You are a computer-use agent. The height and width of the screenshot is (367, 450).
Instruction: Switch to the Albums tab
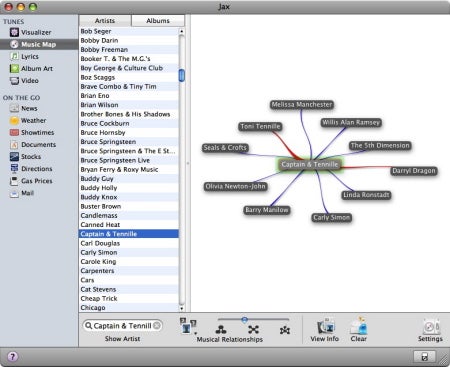tap(158, 21)
